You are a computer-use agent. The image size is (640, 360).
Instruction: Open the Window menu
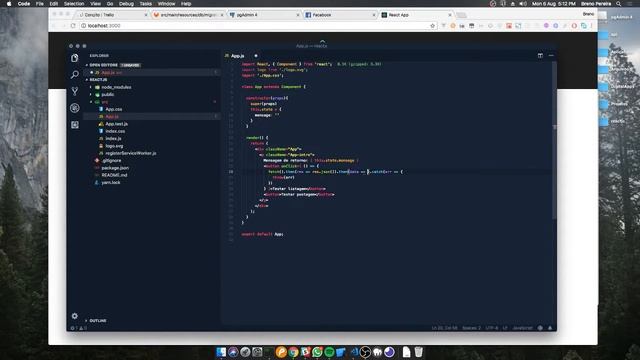pyautogui.click(x=167, y=4)
